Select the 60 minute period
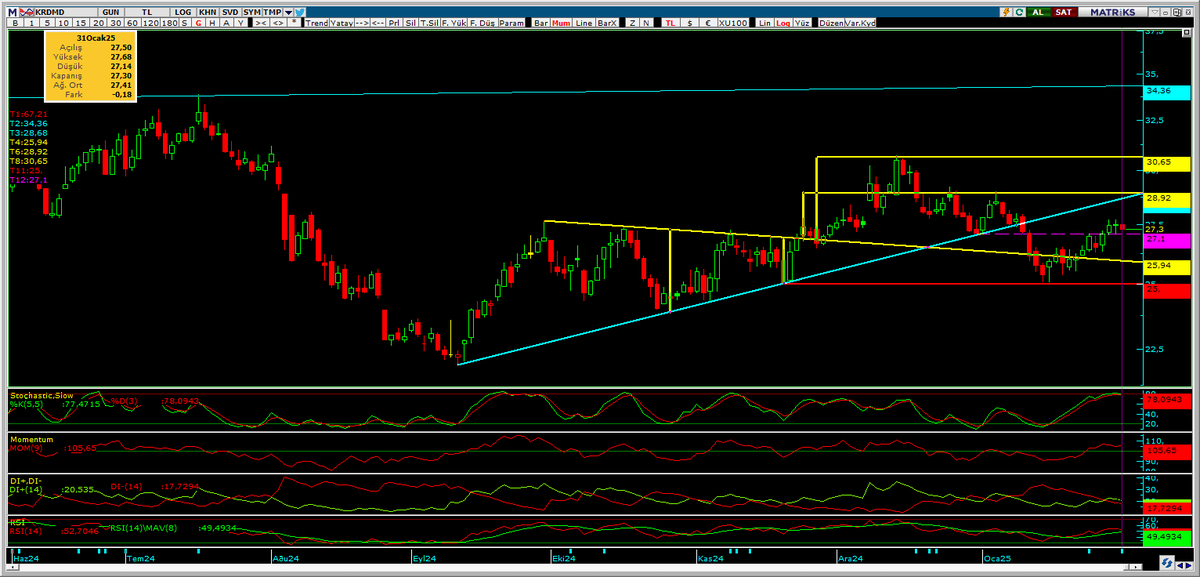 132,22
